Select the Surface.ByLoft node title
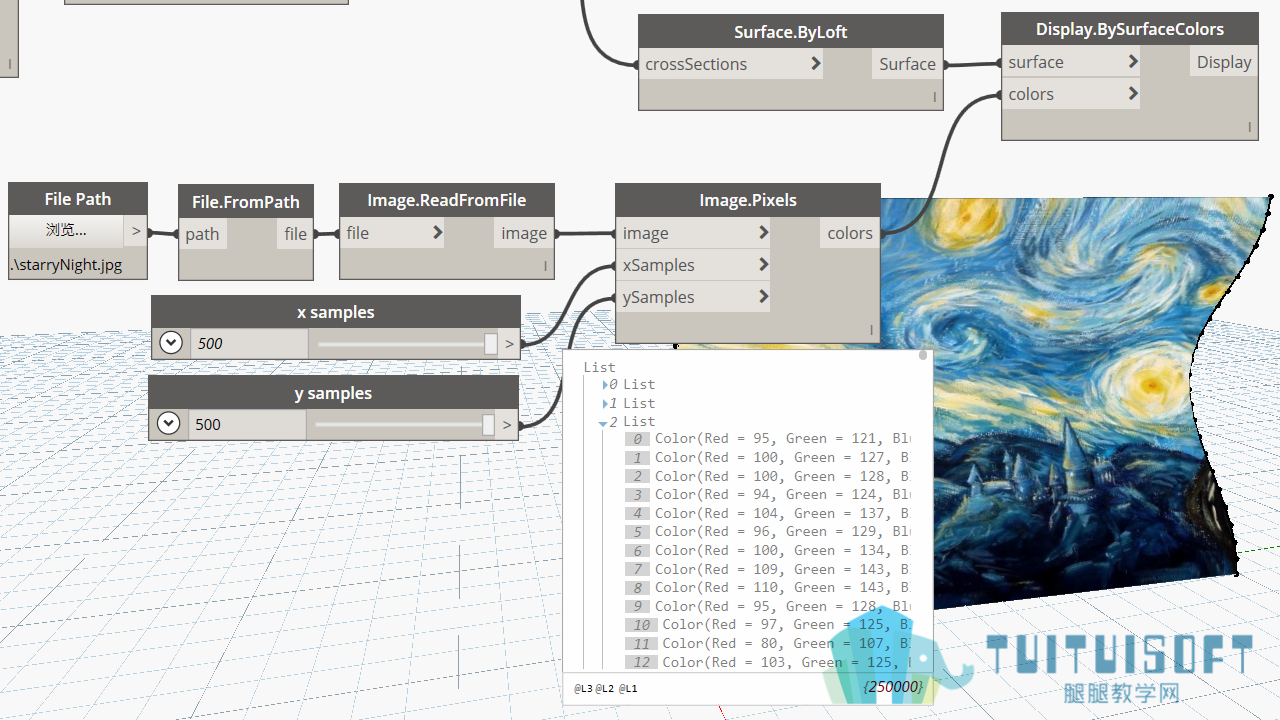Image resolution: width=1280 pixels, height=720 pixels. 791,32
